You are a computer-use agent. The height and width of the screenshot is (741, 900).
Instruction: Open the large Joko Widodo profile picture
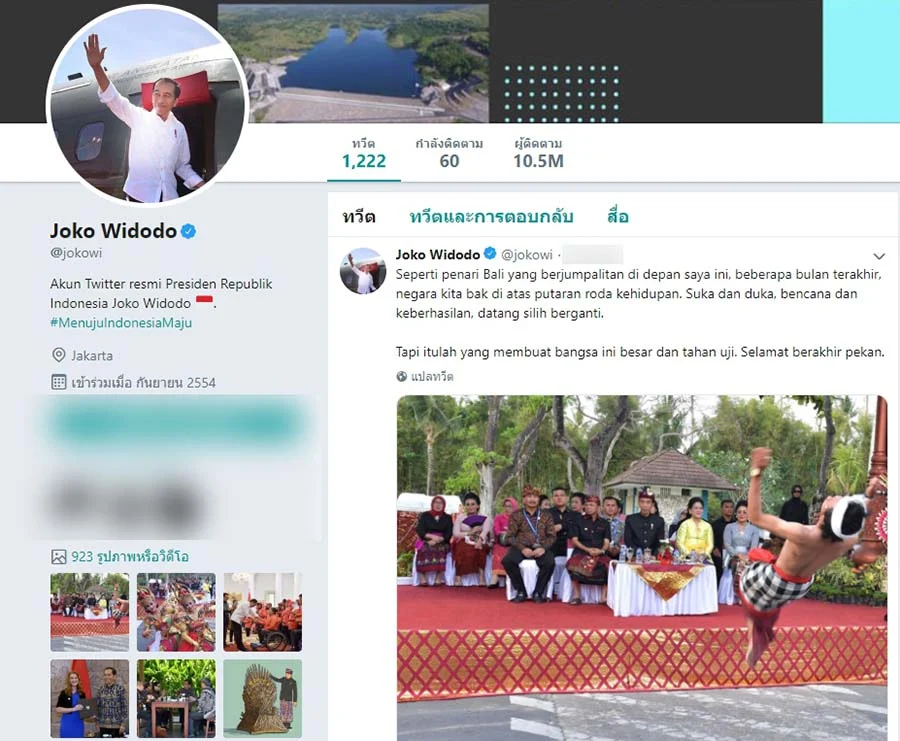click(x=148, y=104)
